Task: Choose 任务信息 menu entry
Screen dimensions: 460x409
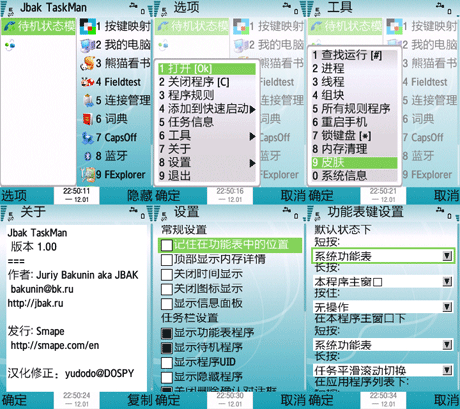Action: [x=207, y=122]
